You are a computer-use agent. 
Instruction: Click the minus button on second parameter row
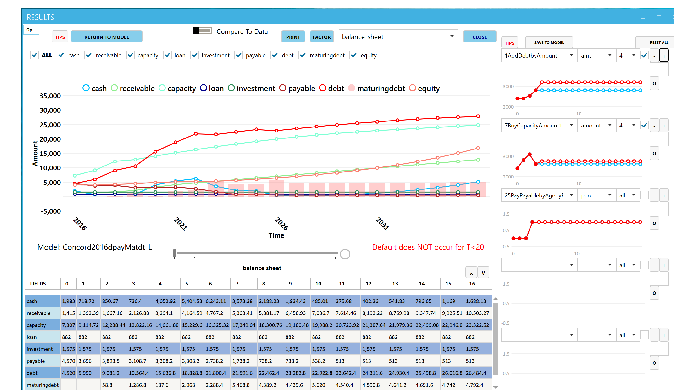pos(654,125)
